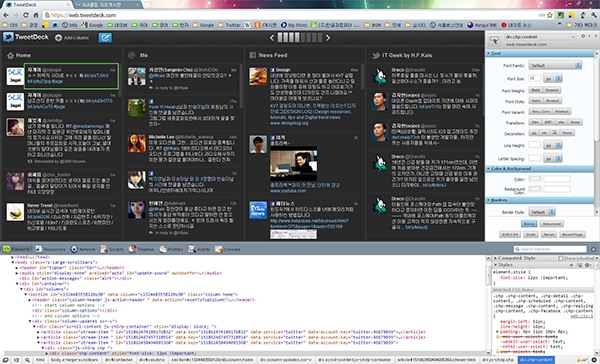Click the browser back arrow
The image size is (600, 364).
(6, 15)
